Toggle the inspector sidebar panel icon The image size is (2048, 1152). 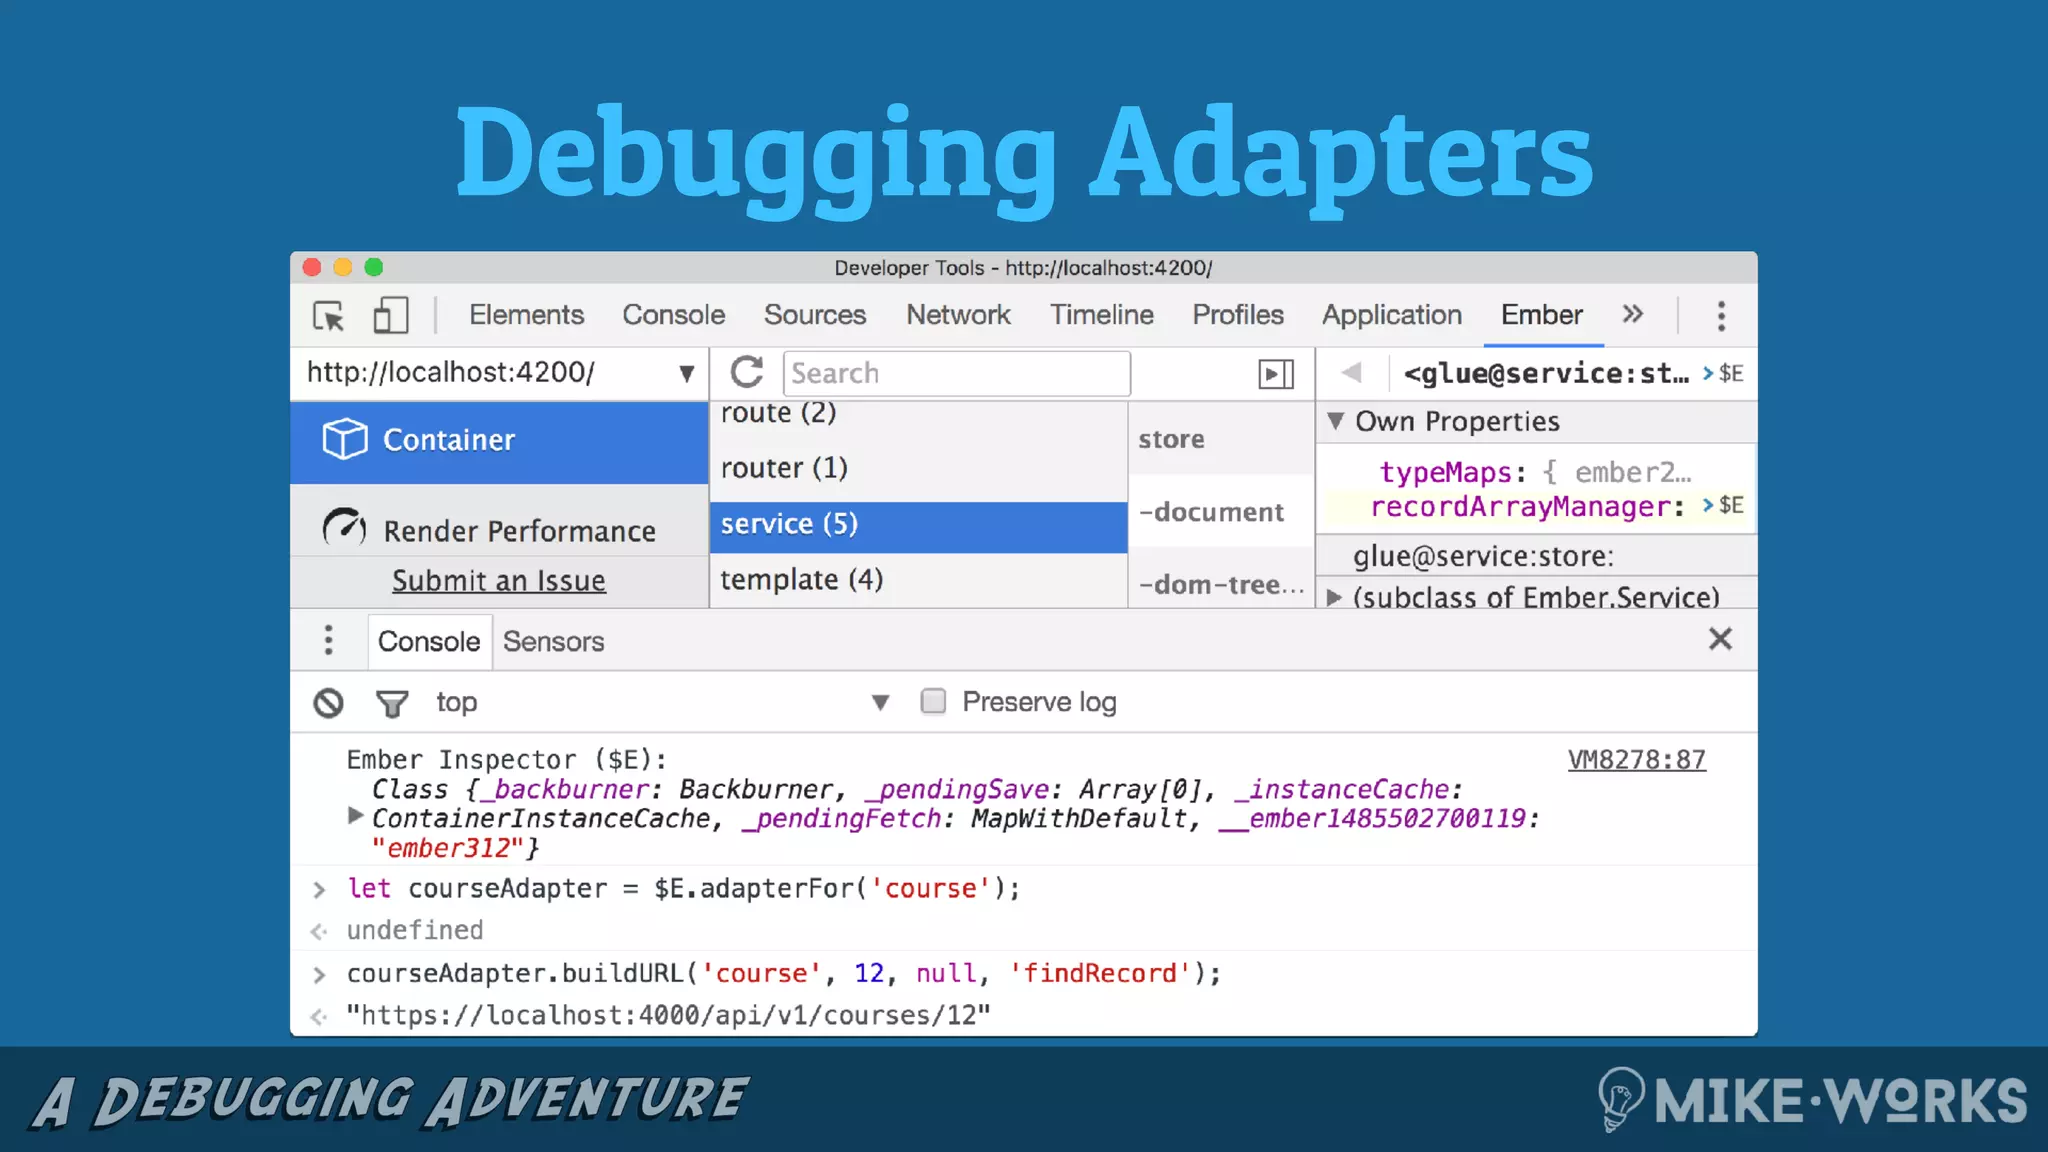tap(1276, 374)
